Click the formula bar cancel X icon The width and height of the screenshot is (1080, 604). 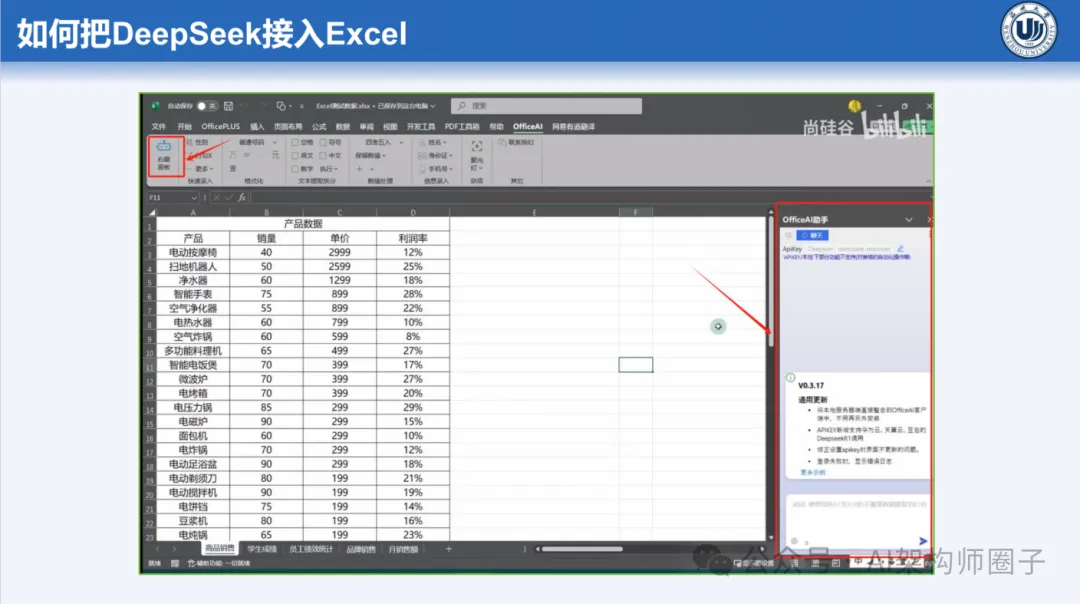[216, 198]
